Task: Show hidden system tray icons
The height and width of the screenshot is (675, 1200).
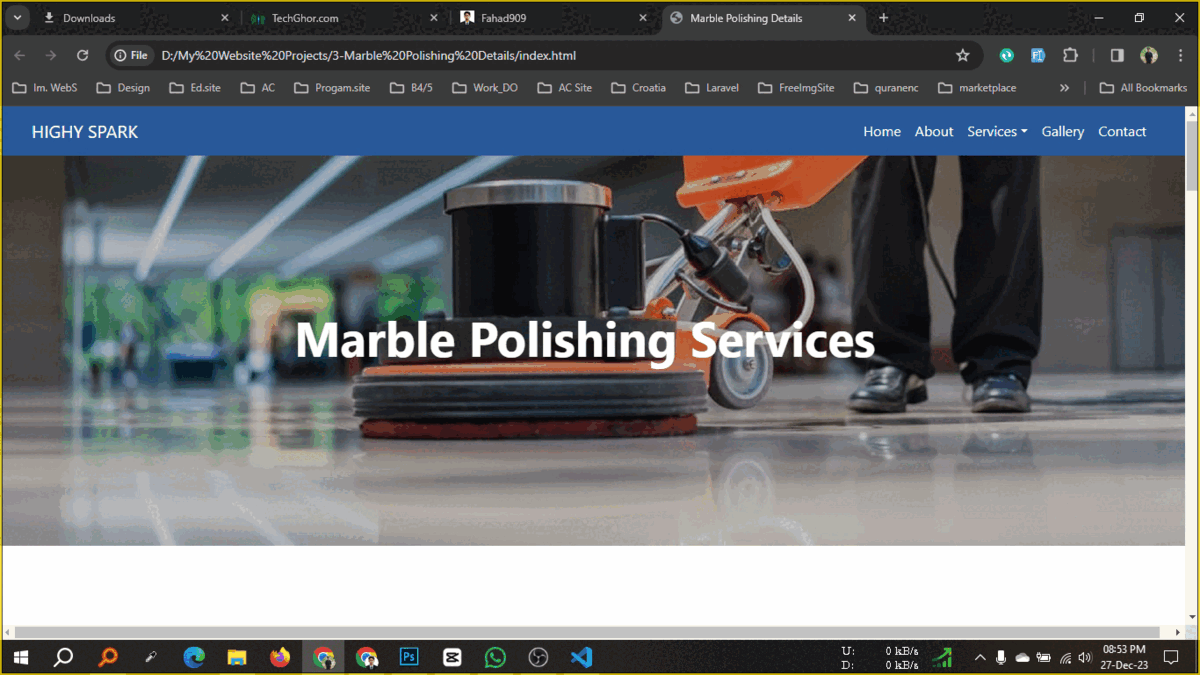Action: [x=980, y=657]
